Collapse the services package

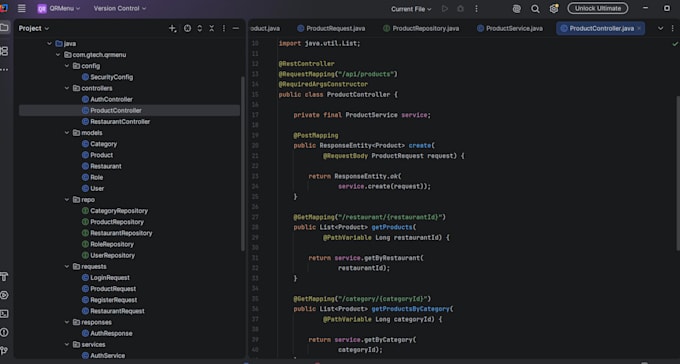[67, 345]
